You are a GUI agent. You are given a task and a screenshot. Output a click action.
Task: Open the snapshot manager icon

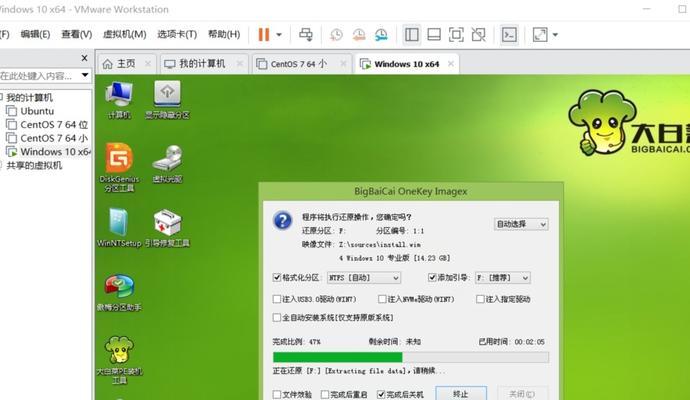tap(381, 35)
